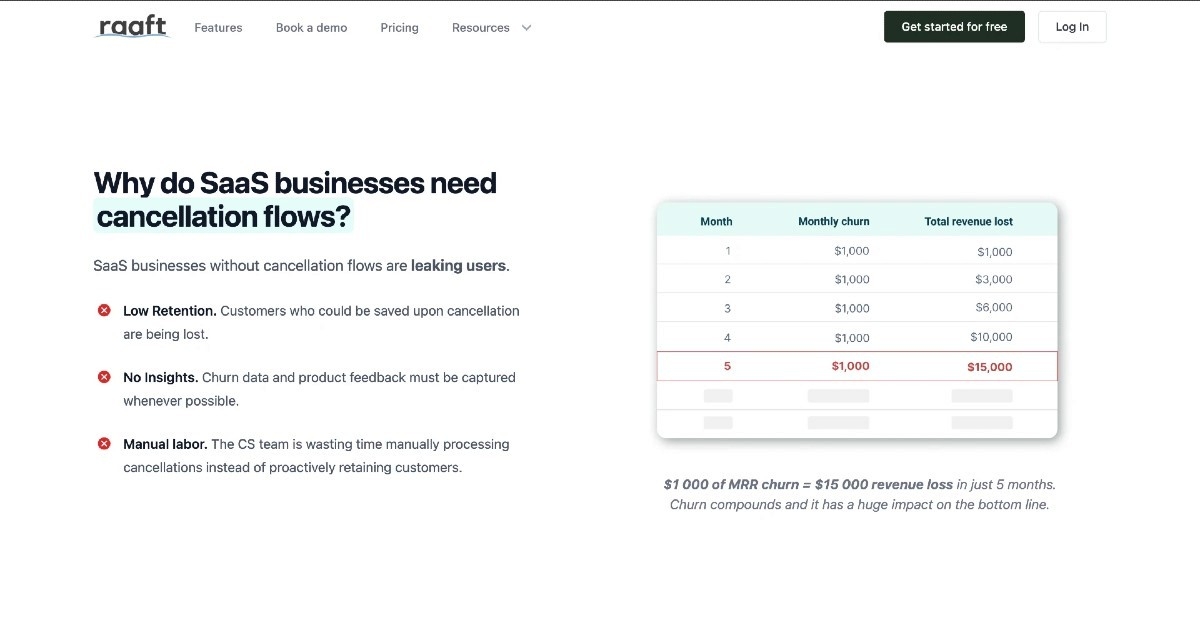Click Get started for free button
Image resolution: width=1200 pixels, height=630 pixels.
[953, 27]
